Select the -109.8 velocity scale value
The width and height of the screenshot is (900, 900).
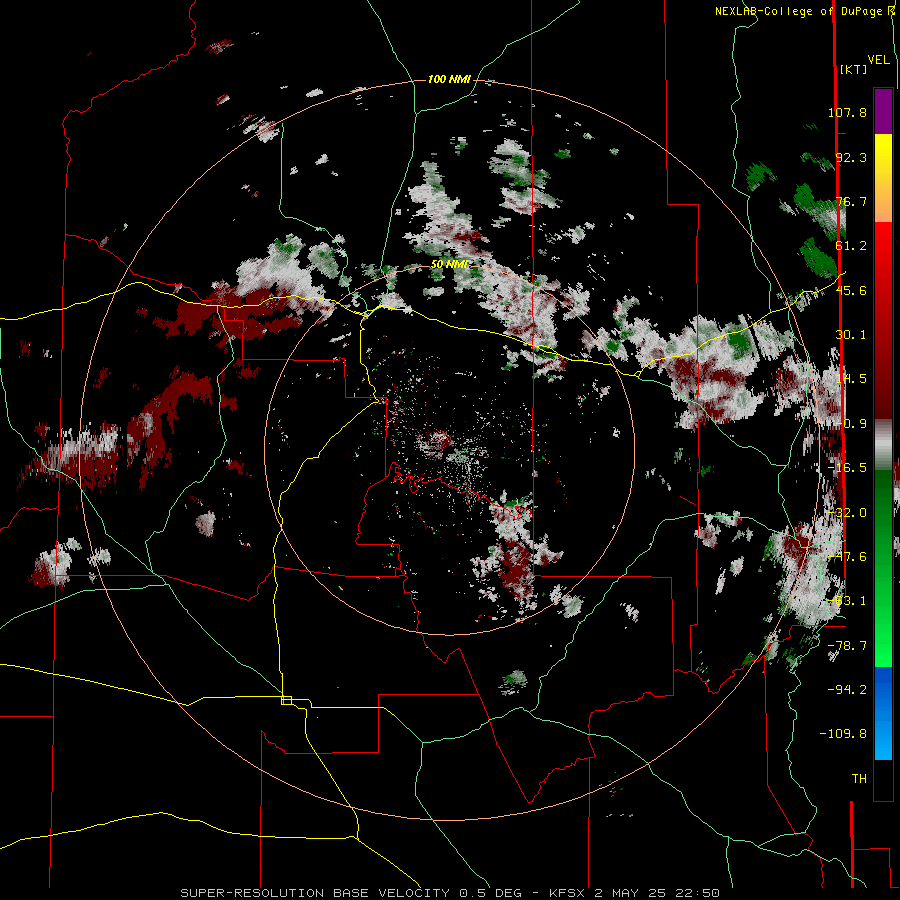pos(843,734)
